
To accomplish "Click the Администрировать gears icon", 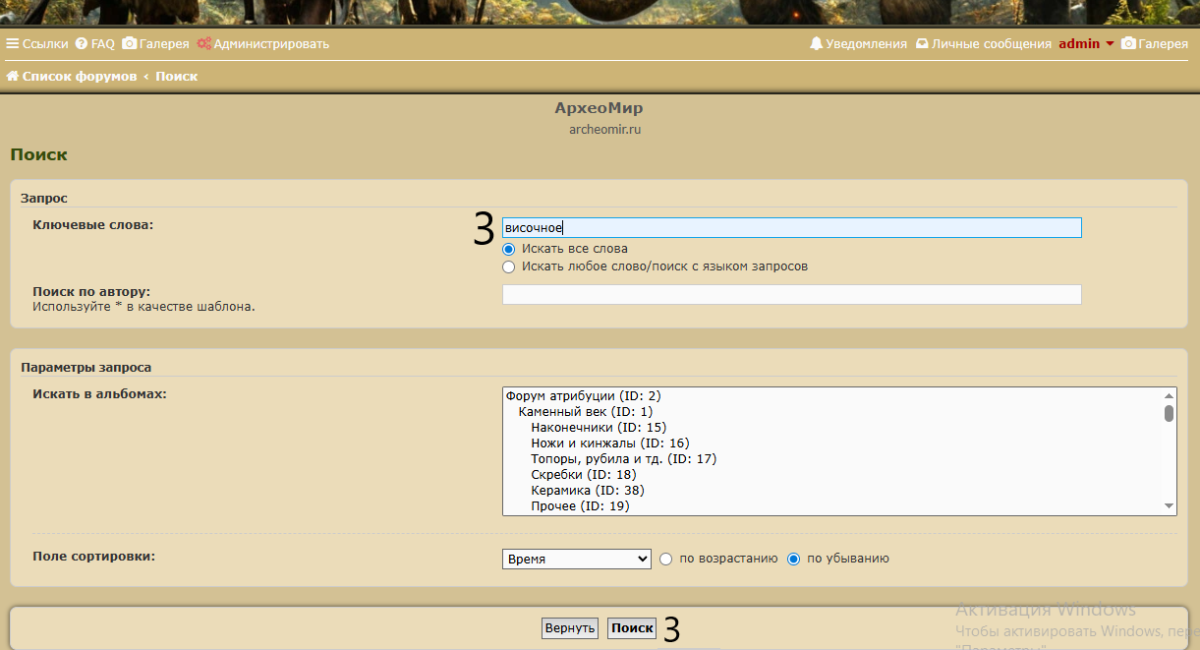I will [204, 44].
